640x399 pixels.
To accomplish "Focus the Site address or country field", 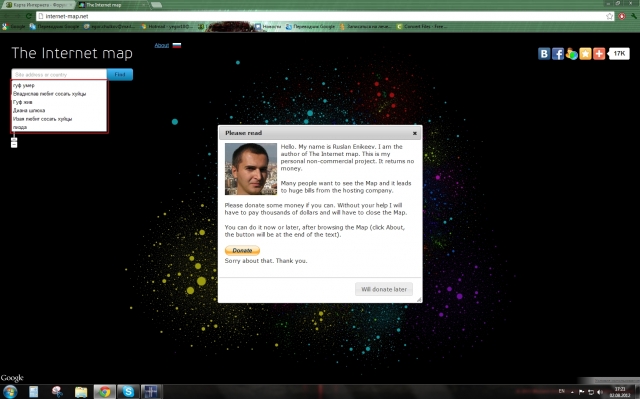I will 59,75.
